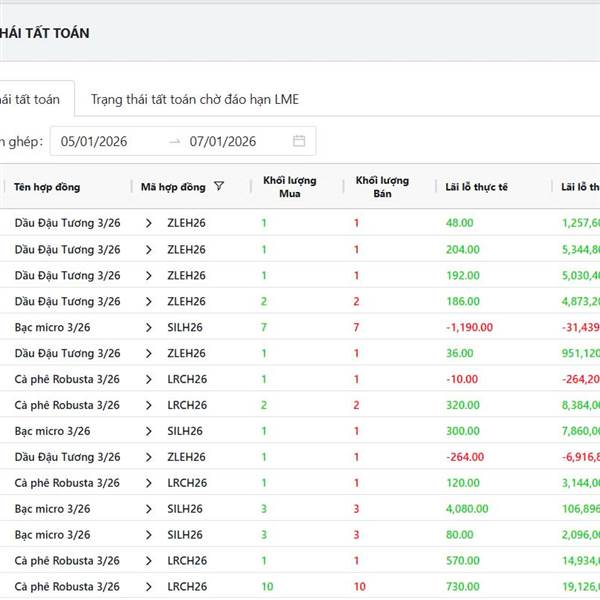The height and width of the screenshot is (600, 600).
Task: Expand the SILH26 row with loss -1,190.00
Action: click(x=149, y=327)
